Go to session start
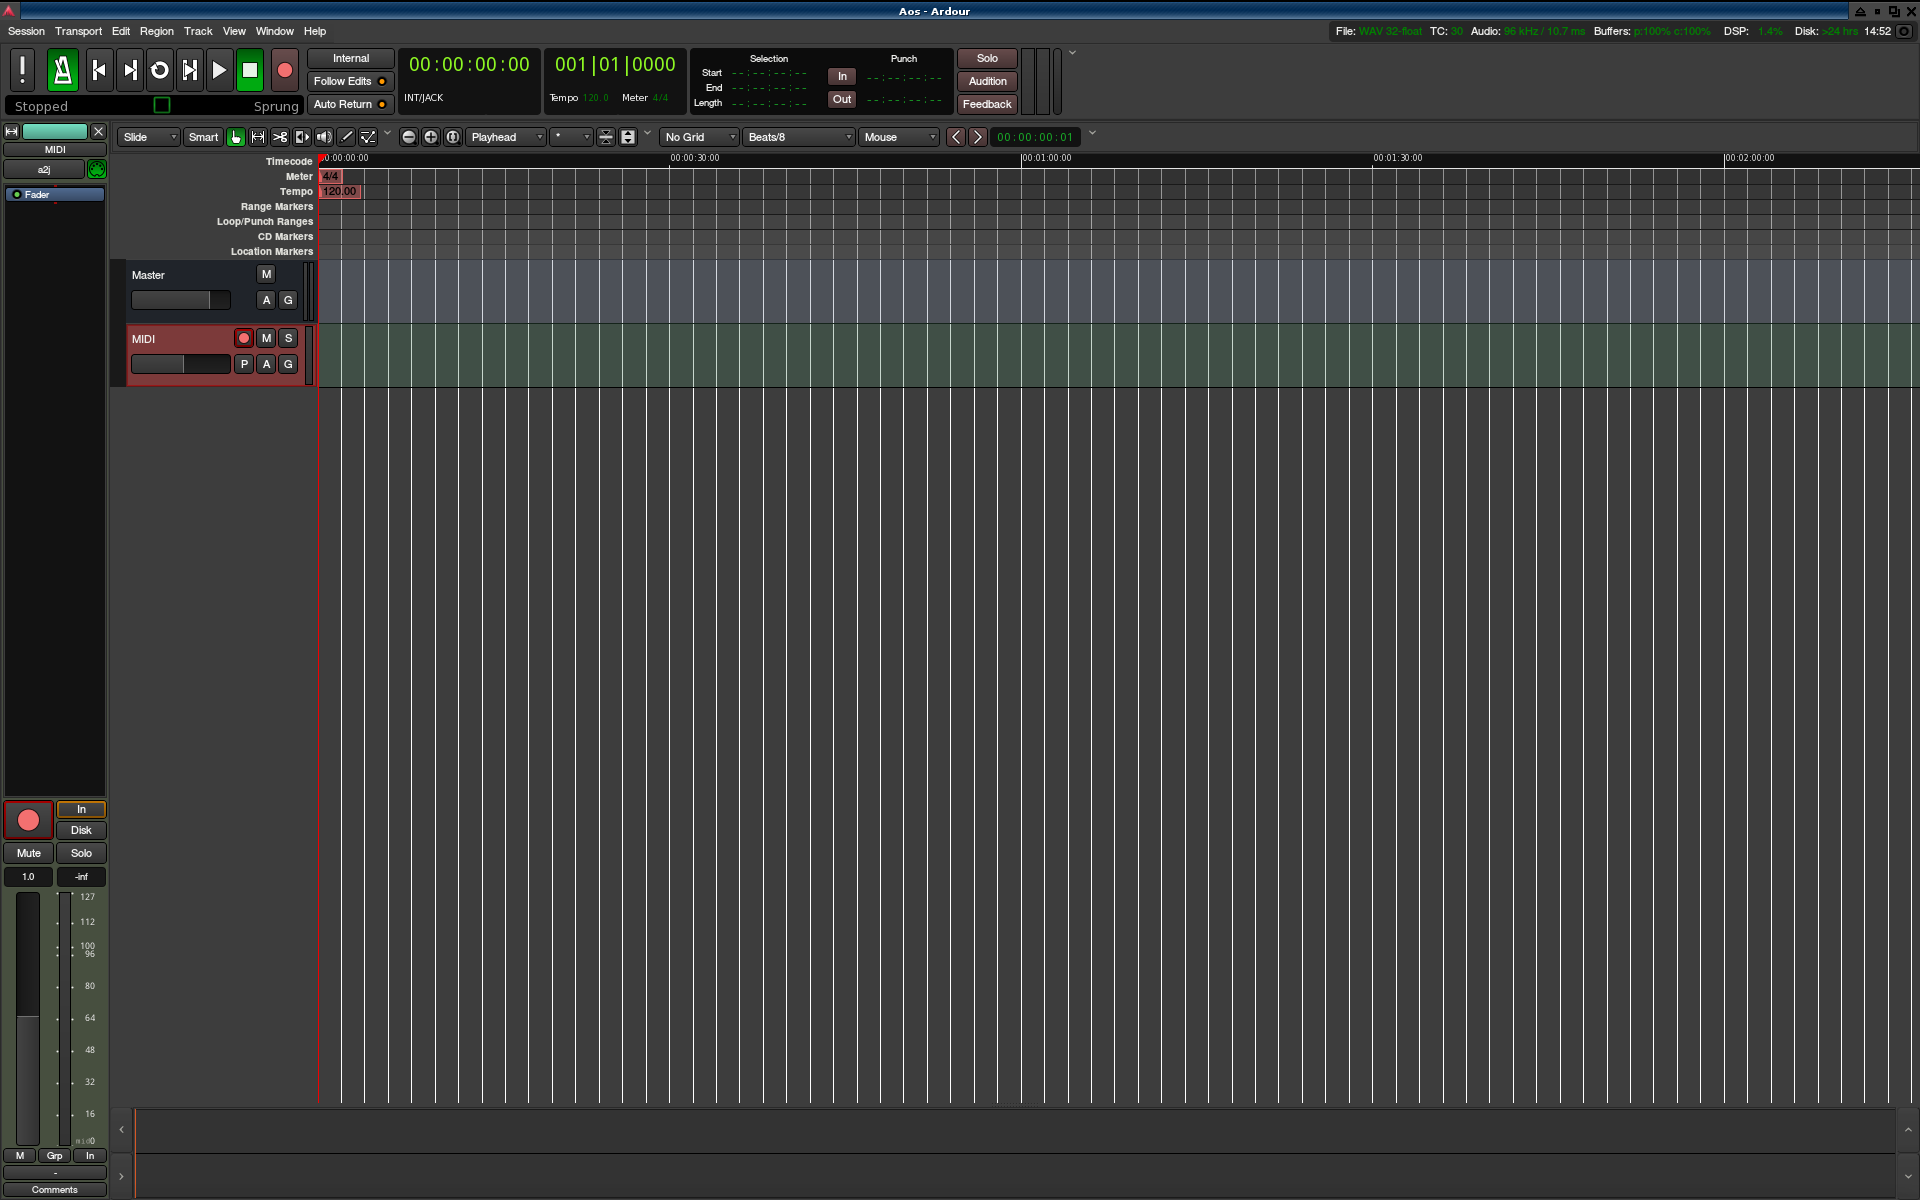Viewport: 1920px width, 1200px height. coord(99,70)
